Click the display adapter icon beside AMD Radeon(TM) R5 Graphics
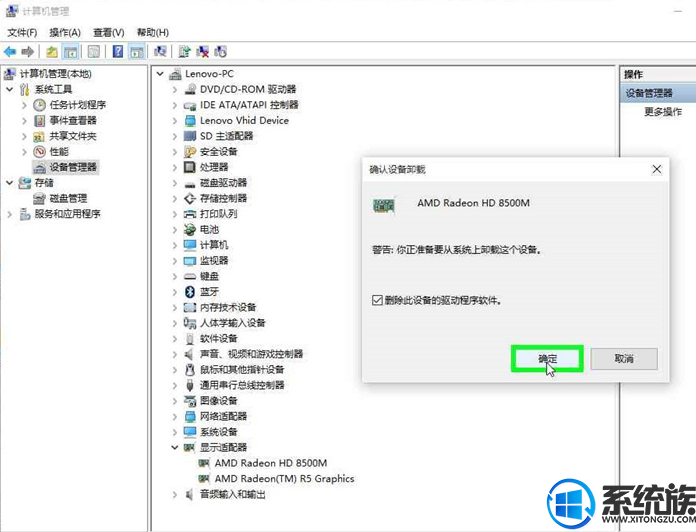Screen dimensions: 696x532 pyautogui.click(x=204, y=479)
